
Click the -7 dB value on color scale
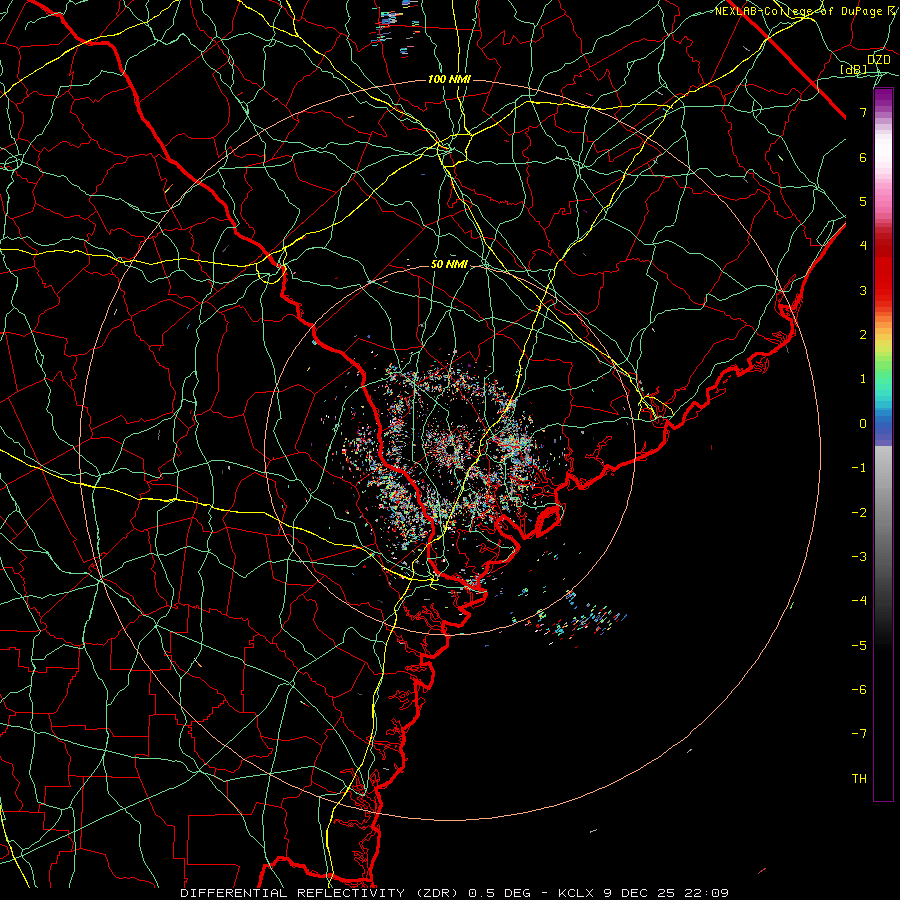tap(859, 734)
